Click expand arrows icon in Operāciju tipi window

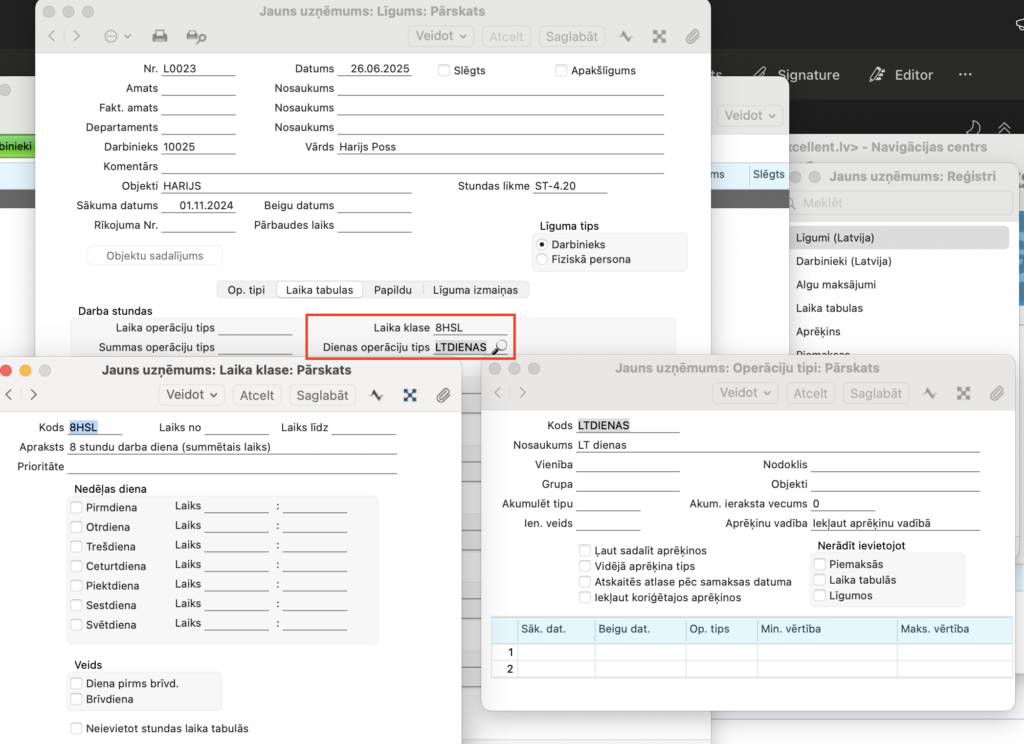click(963, 393)
